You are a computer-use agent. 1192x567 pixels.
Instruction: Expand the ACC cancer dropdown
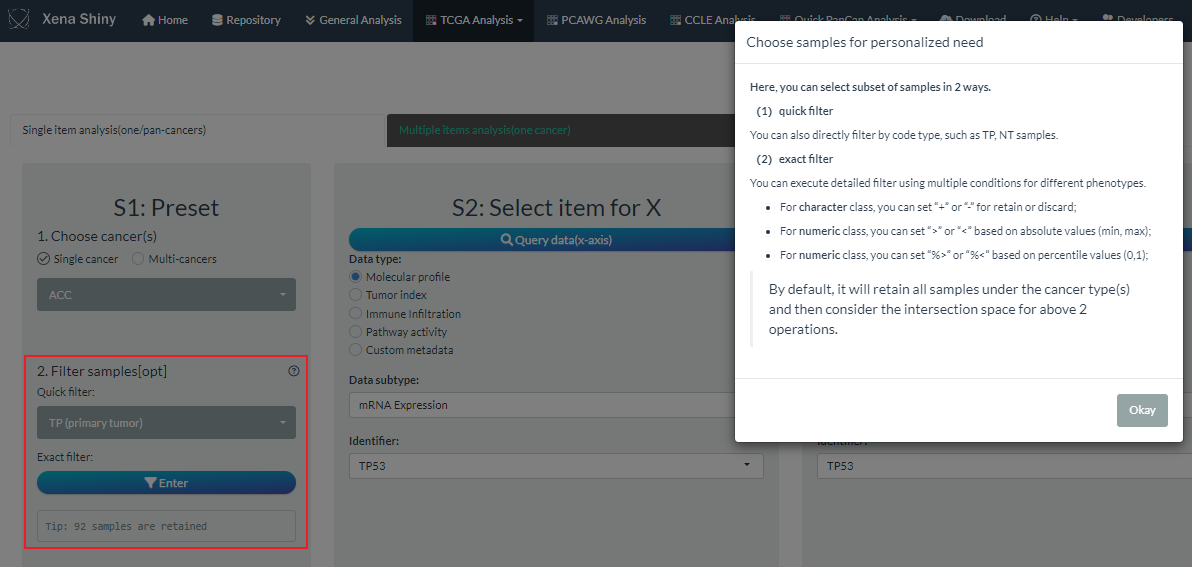tap(166, 295)
